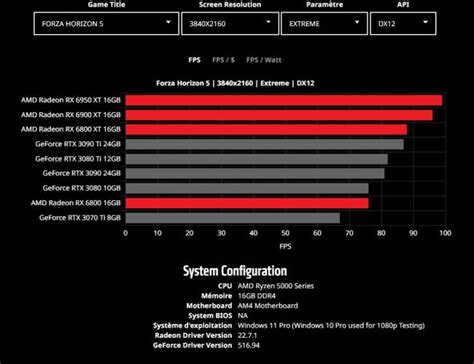The image size is (474, 364).
Task: Click the label 'GeForce RTX 3070 Ti 8GB'
Action: point(80,218)
